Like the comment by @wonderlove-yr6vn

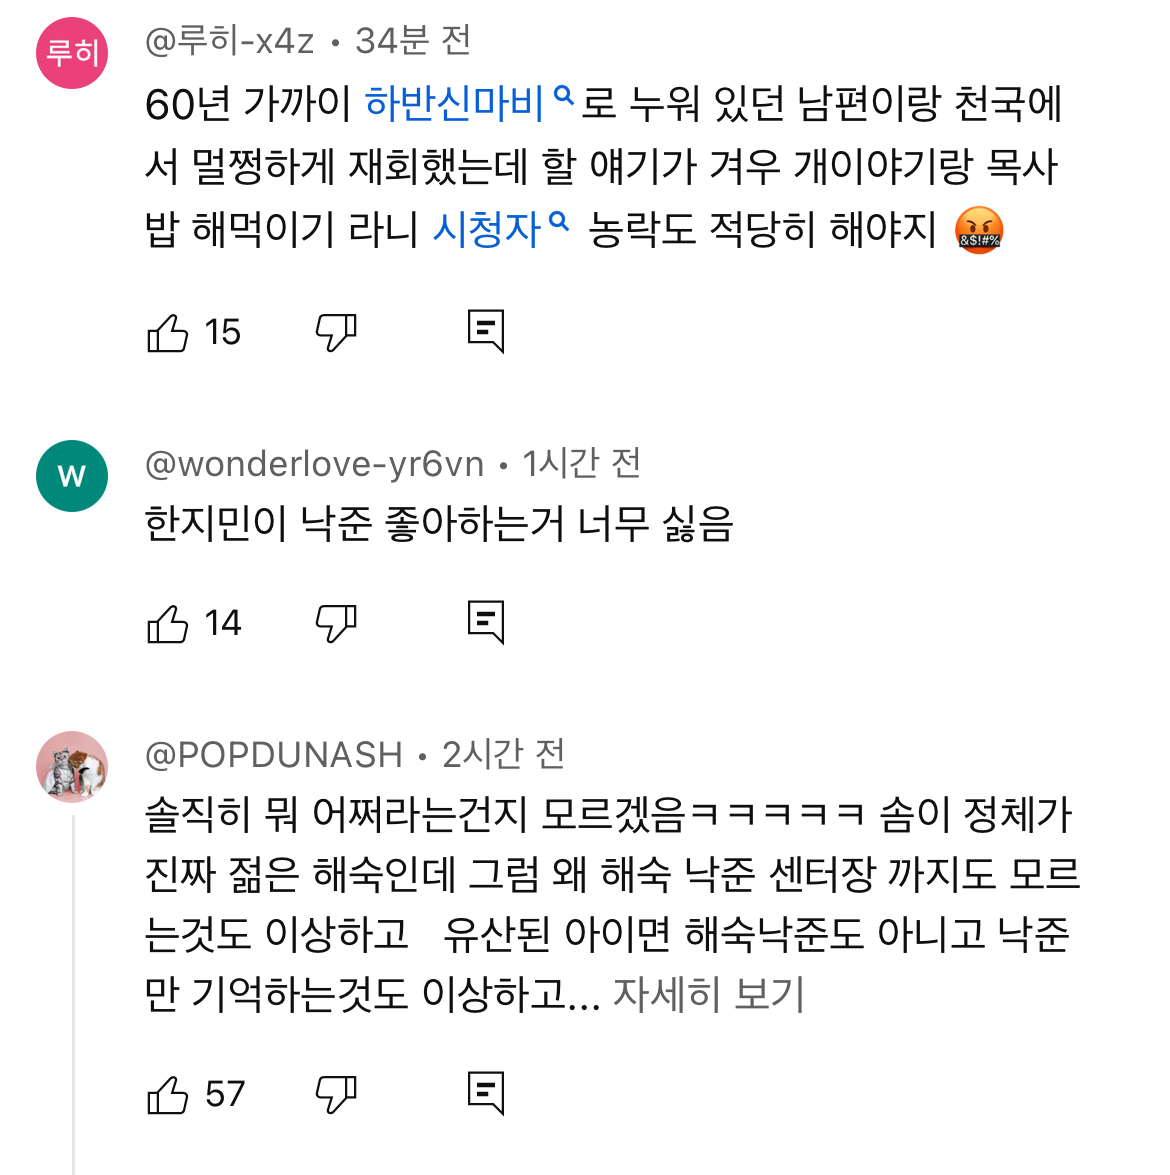(168, 623)
